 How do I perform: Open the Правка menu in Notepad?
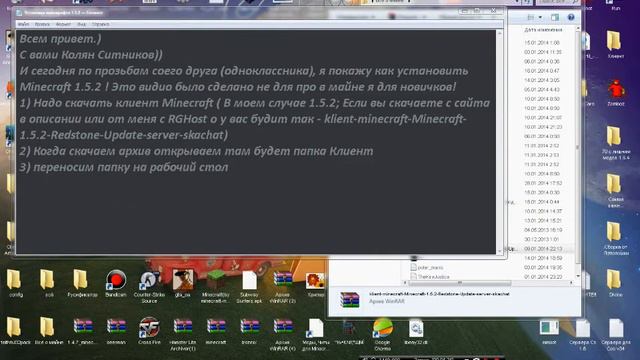(42, 24)
